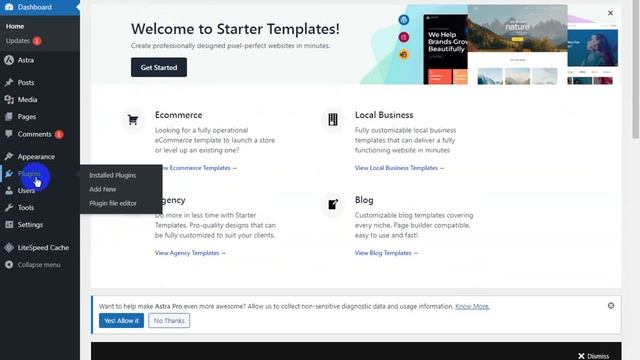Click the We Help Brands Grow template thumbnail
The image size is (640, 360).
pyautogui.click(x=445, y=49)
